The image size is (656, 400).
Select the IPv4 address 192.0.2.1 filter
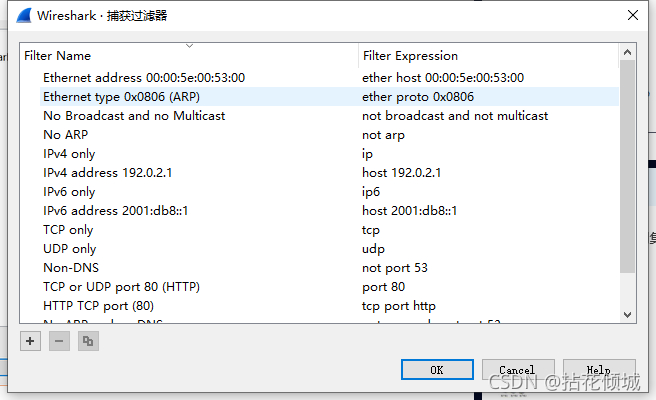[x=108, y=173]
